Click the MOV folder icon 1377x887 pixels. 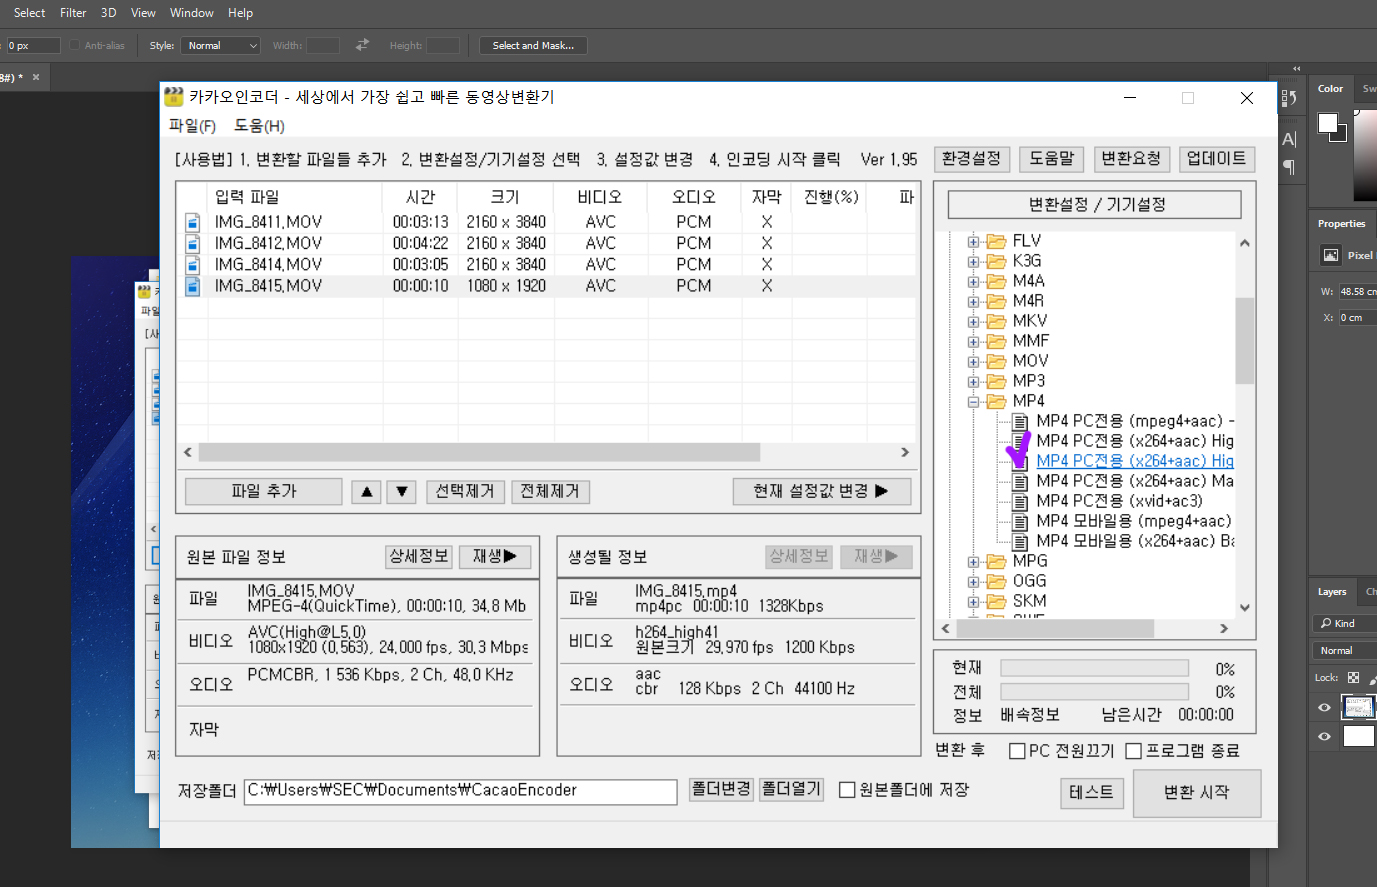tap(996, 361)
